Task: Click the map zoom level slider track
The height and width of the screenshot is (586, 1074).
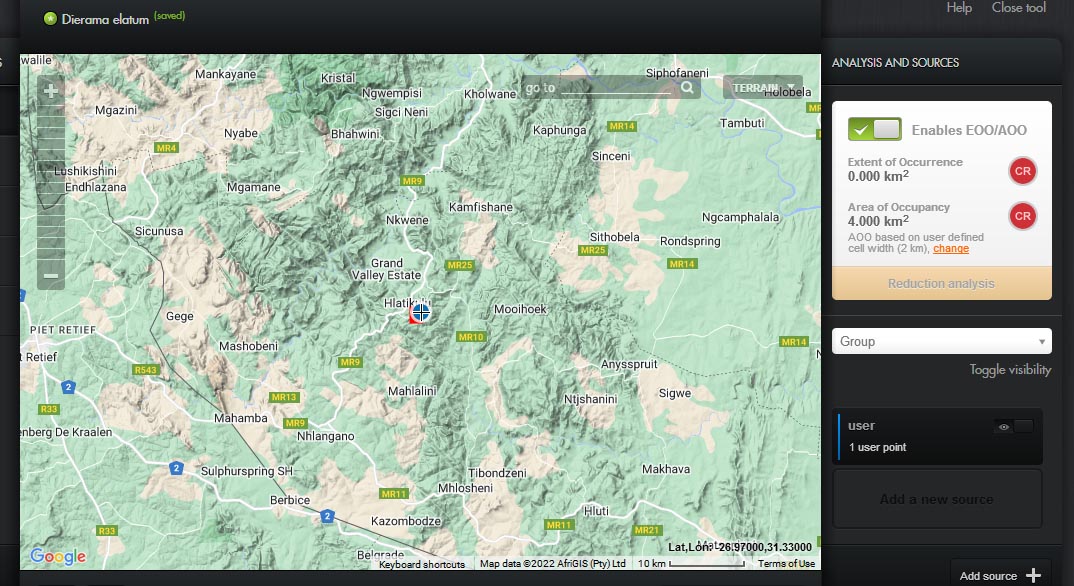Action: [x=51, y=180]
